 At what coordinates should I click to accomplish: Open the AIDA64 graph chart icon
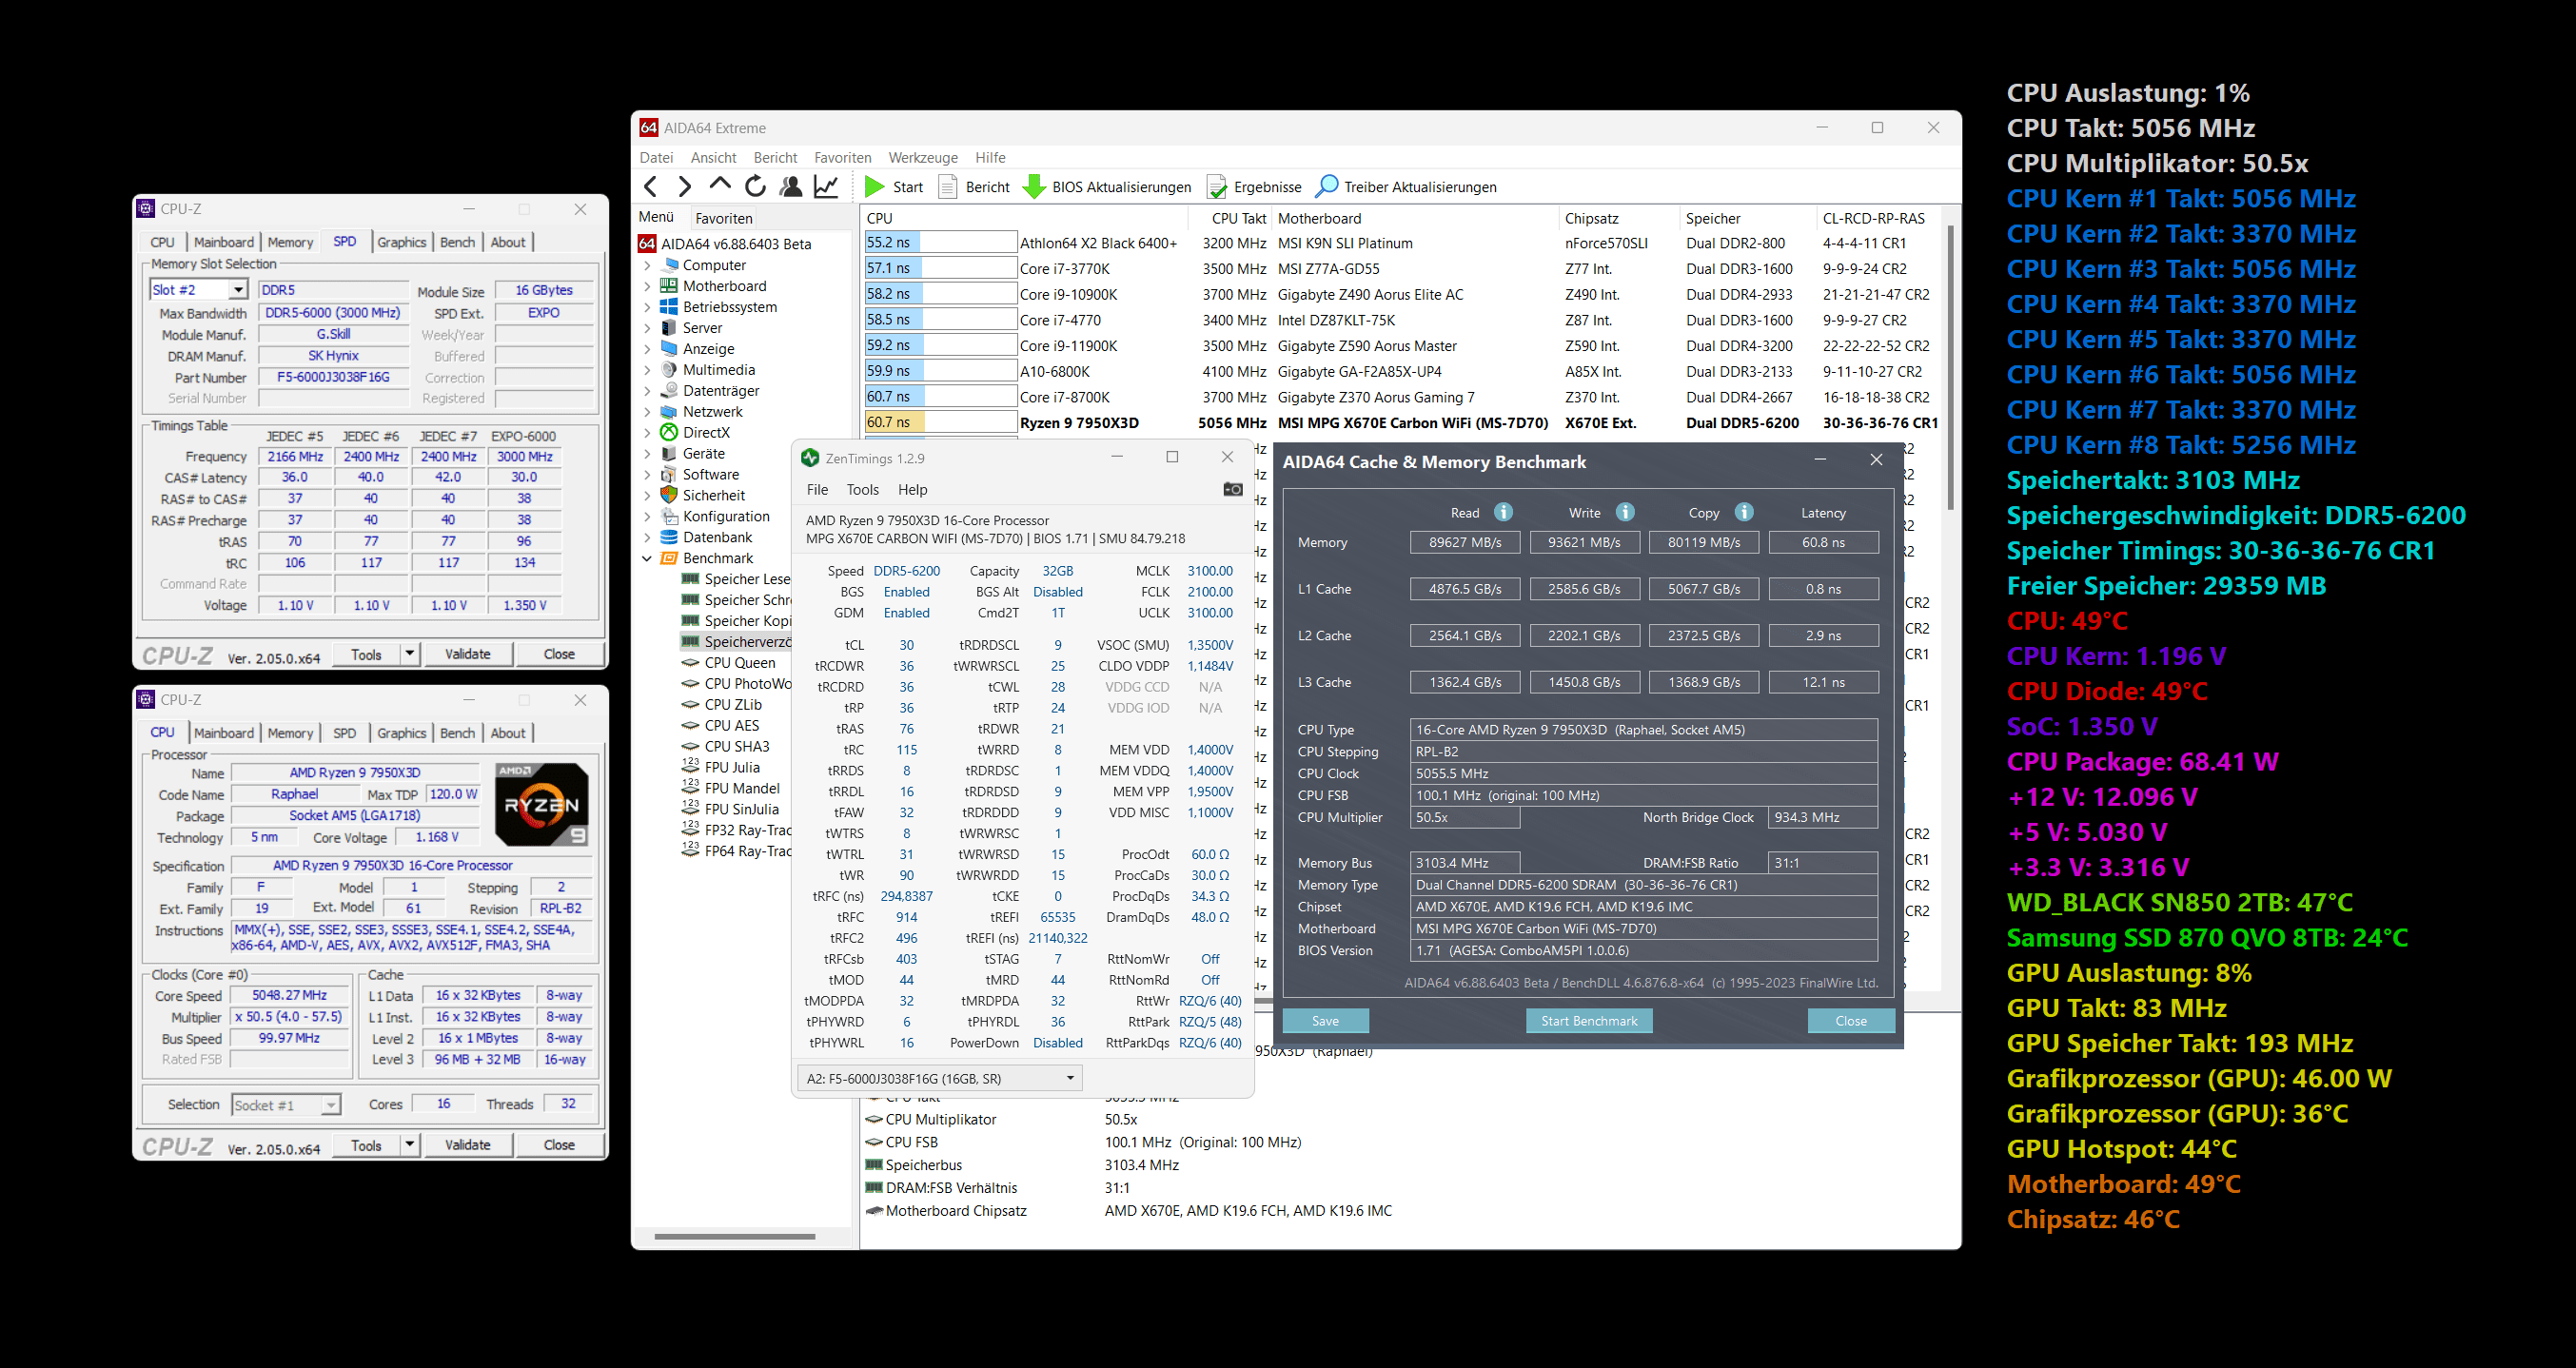[826, 186]
